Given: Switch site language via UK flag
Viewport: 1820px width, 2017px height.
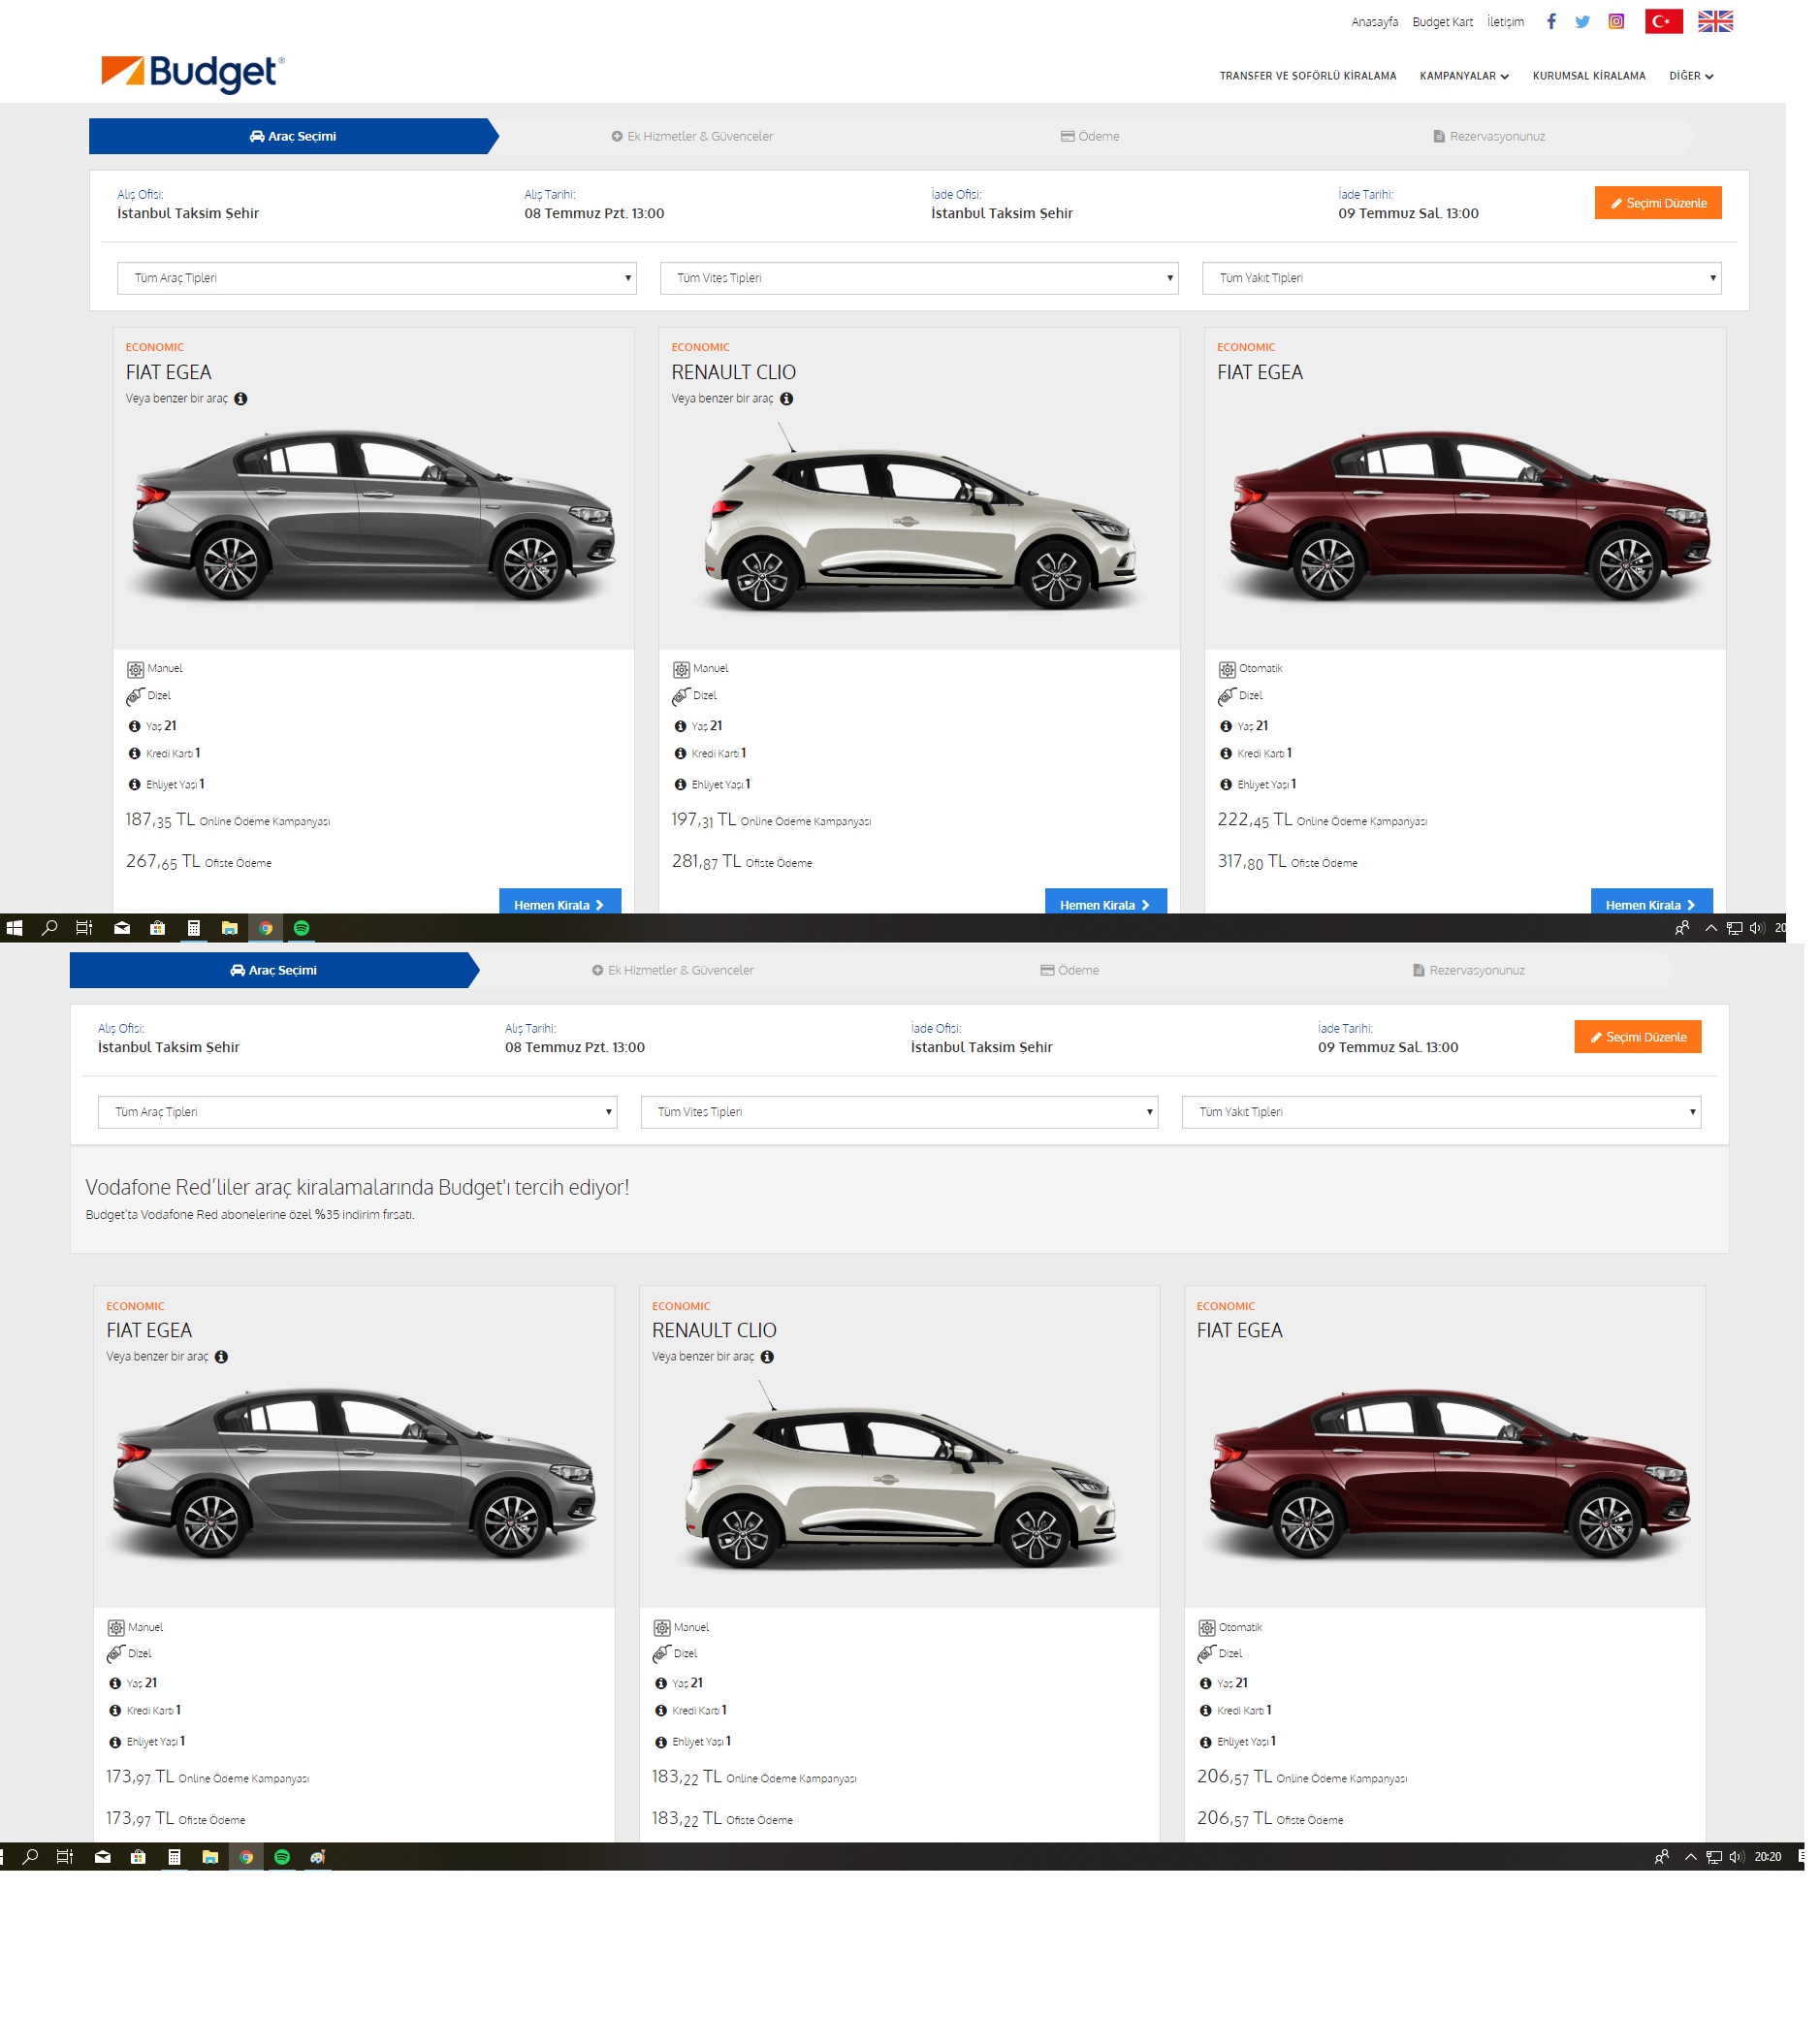Looking at the screenshot, I should click(1715, 21).
